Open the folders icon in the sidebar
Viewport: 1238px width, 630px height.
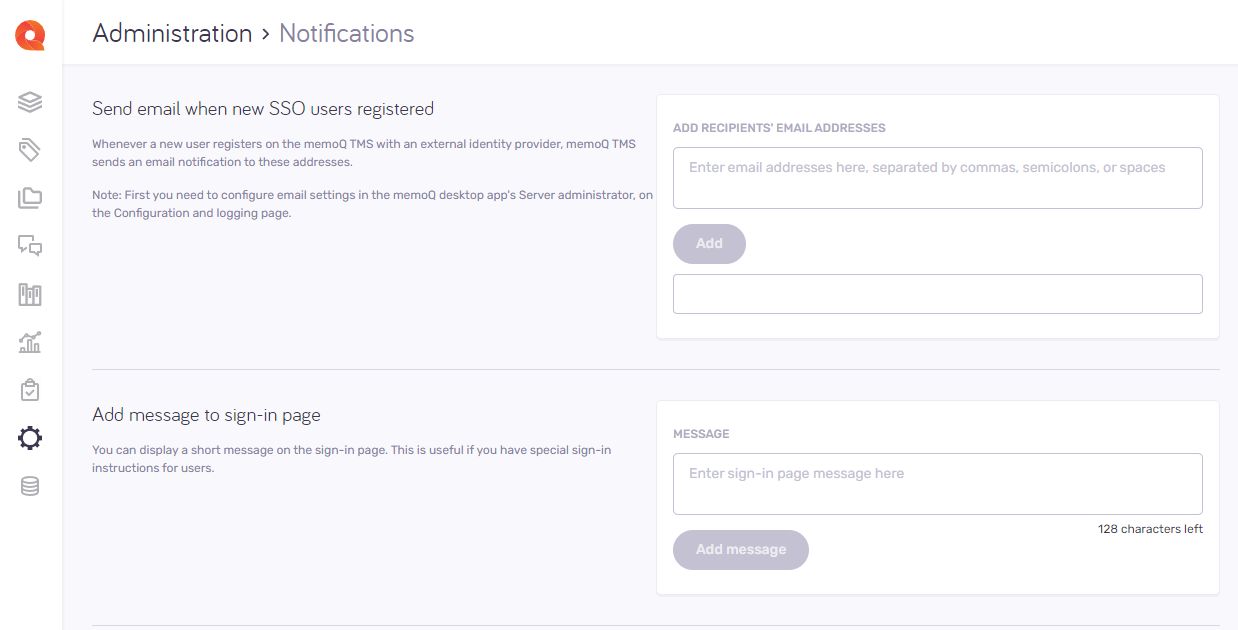(x=29, y=197)
